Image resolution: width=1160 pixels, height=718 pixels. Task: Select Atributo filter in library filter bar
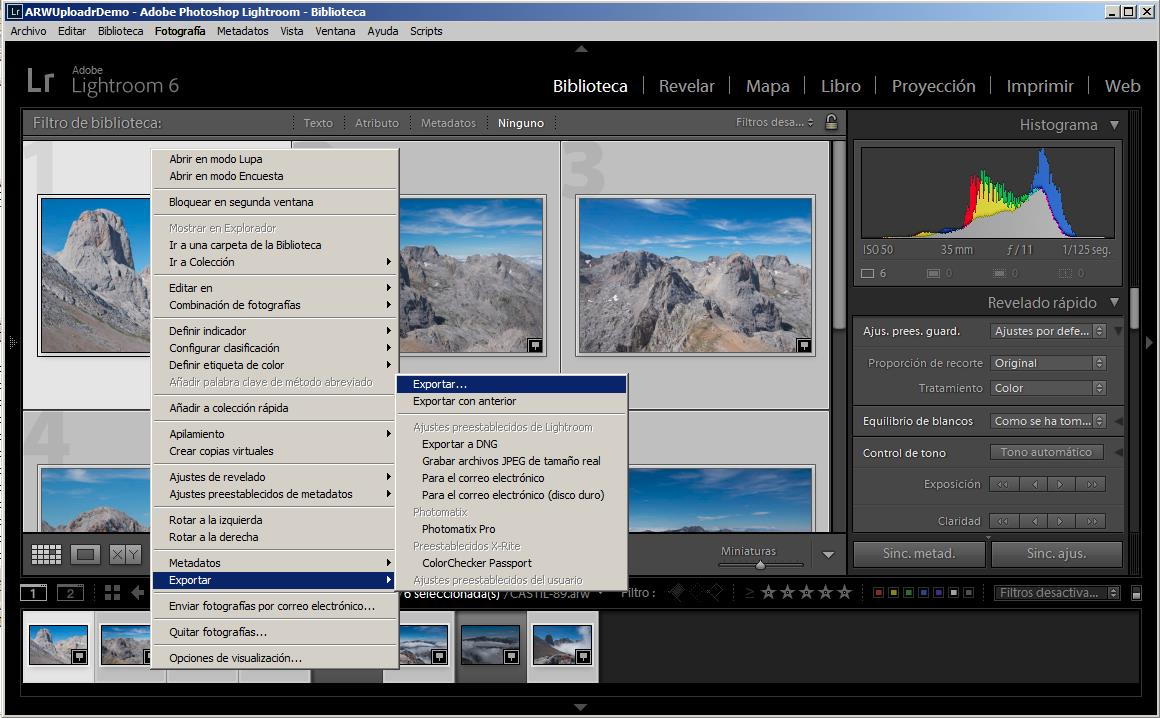tap(377, 123)
